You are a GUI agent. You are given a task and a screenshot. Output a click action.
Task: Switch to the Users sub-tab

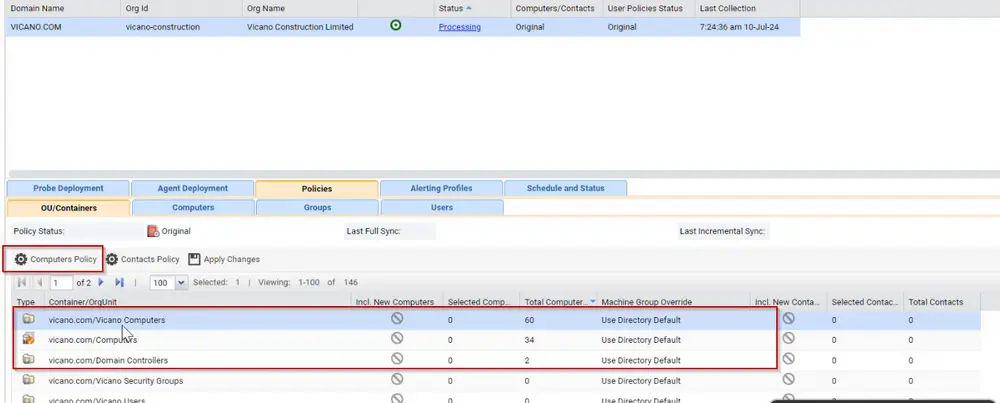coord(441,207)
